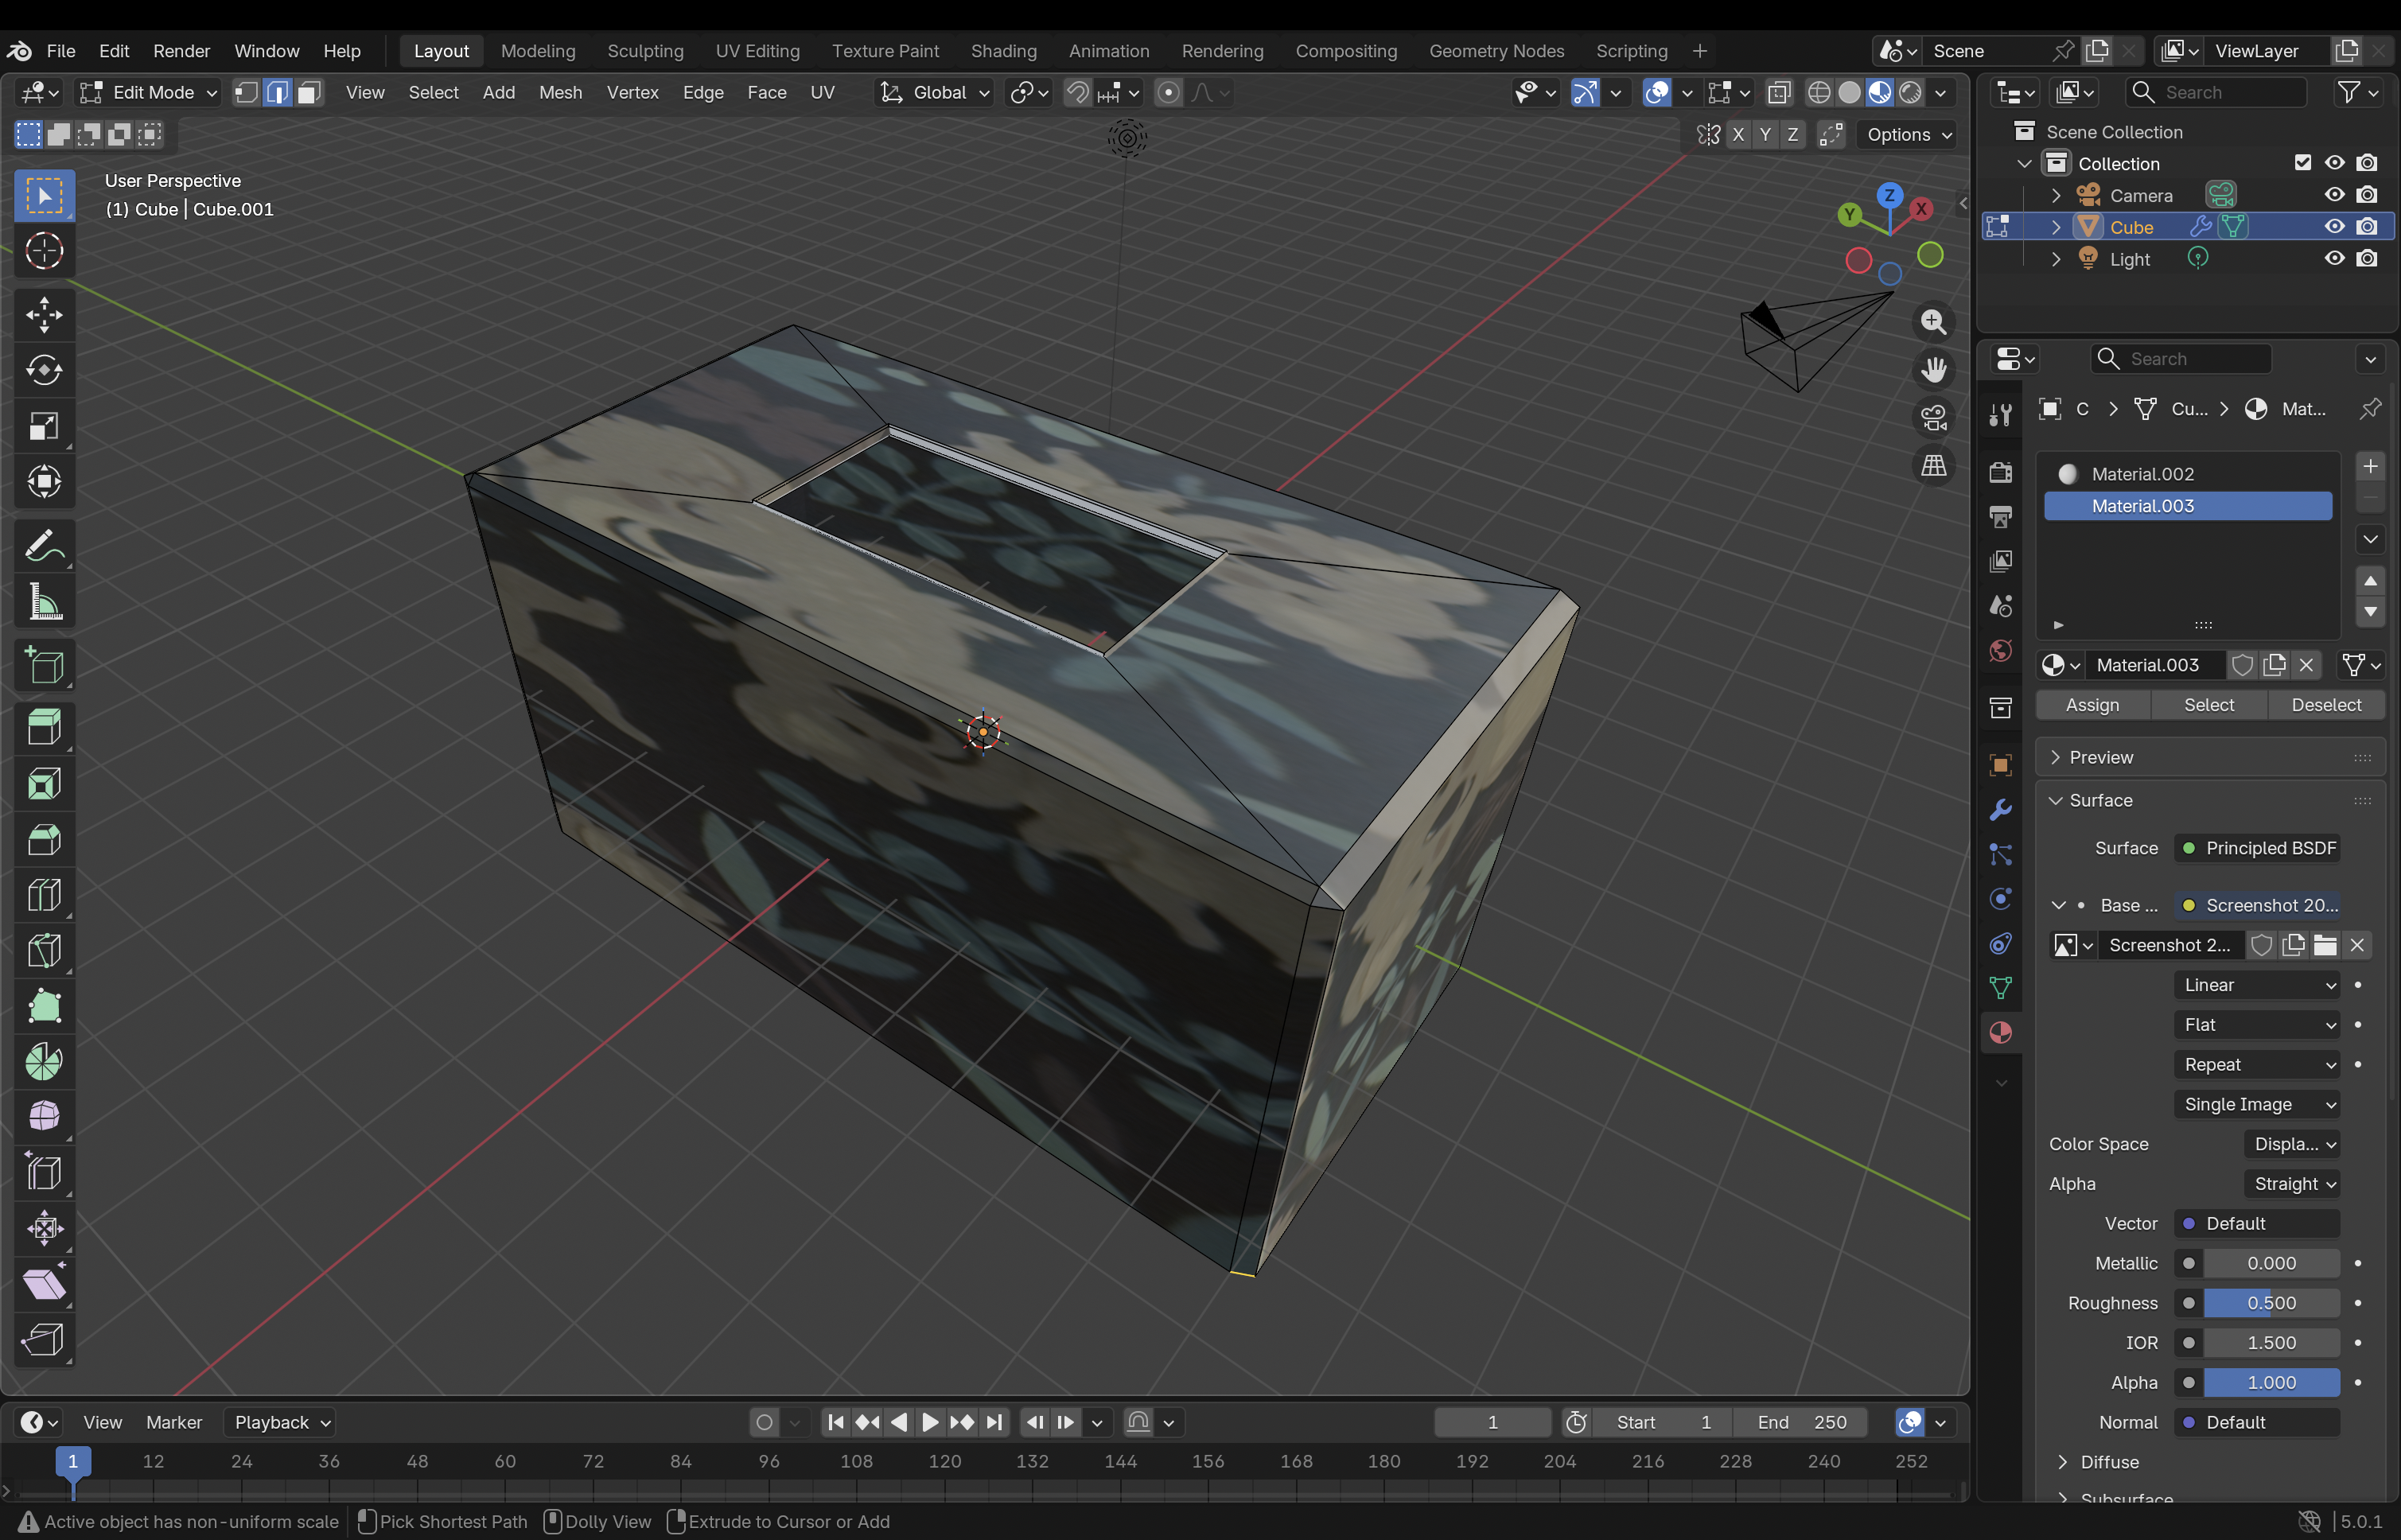Disable Camera render visibility
2401x1540 pixels.
click(x=2366, y=195)
